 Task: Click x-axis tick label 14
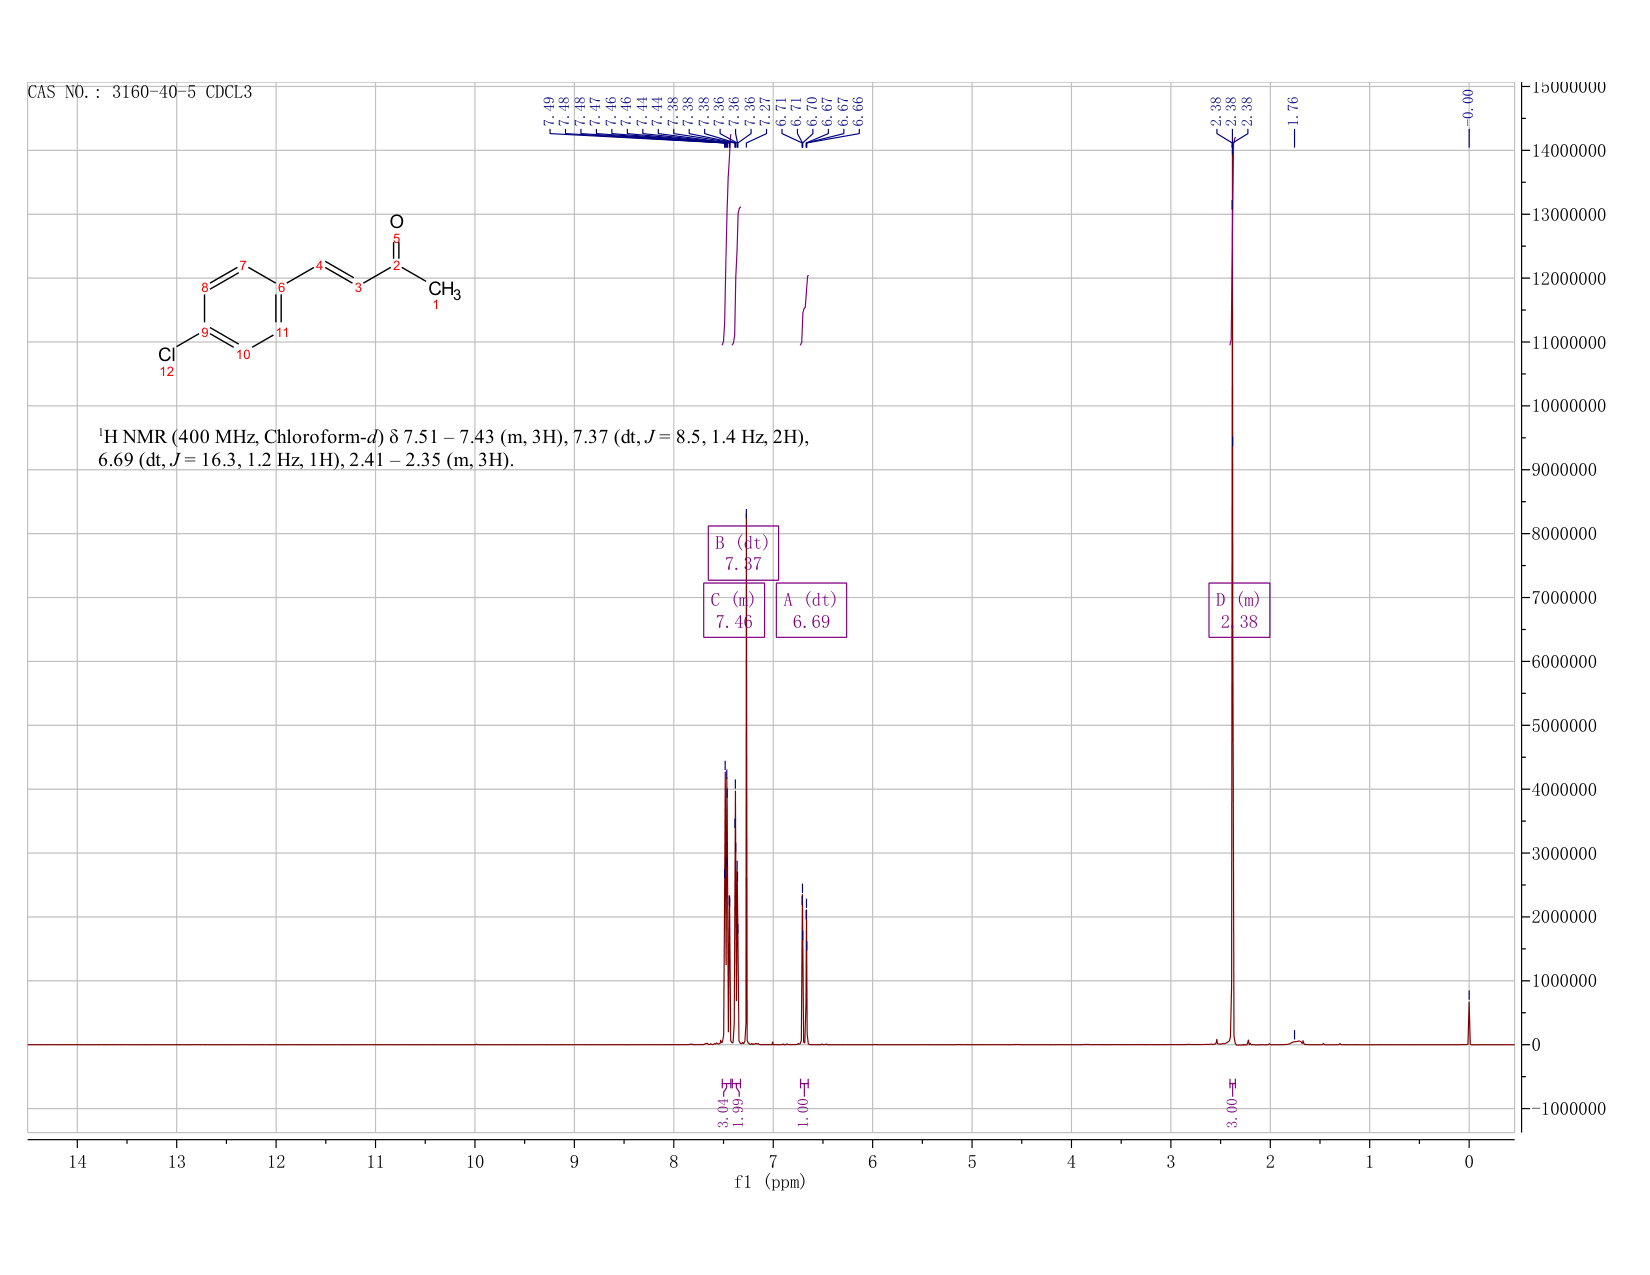pyautogui.click(x=77, y=1161)
